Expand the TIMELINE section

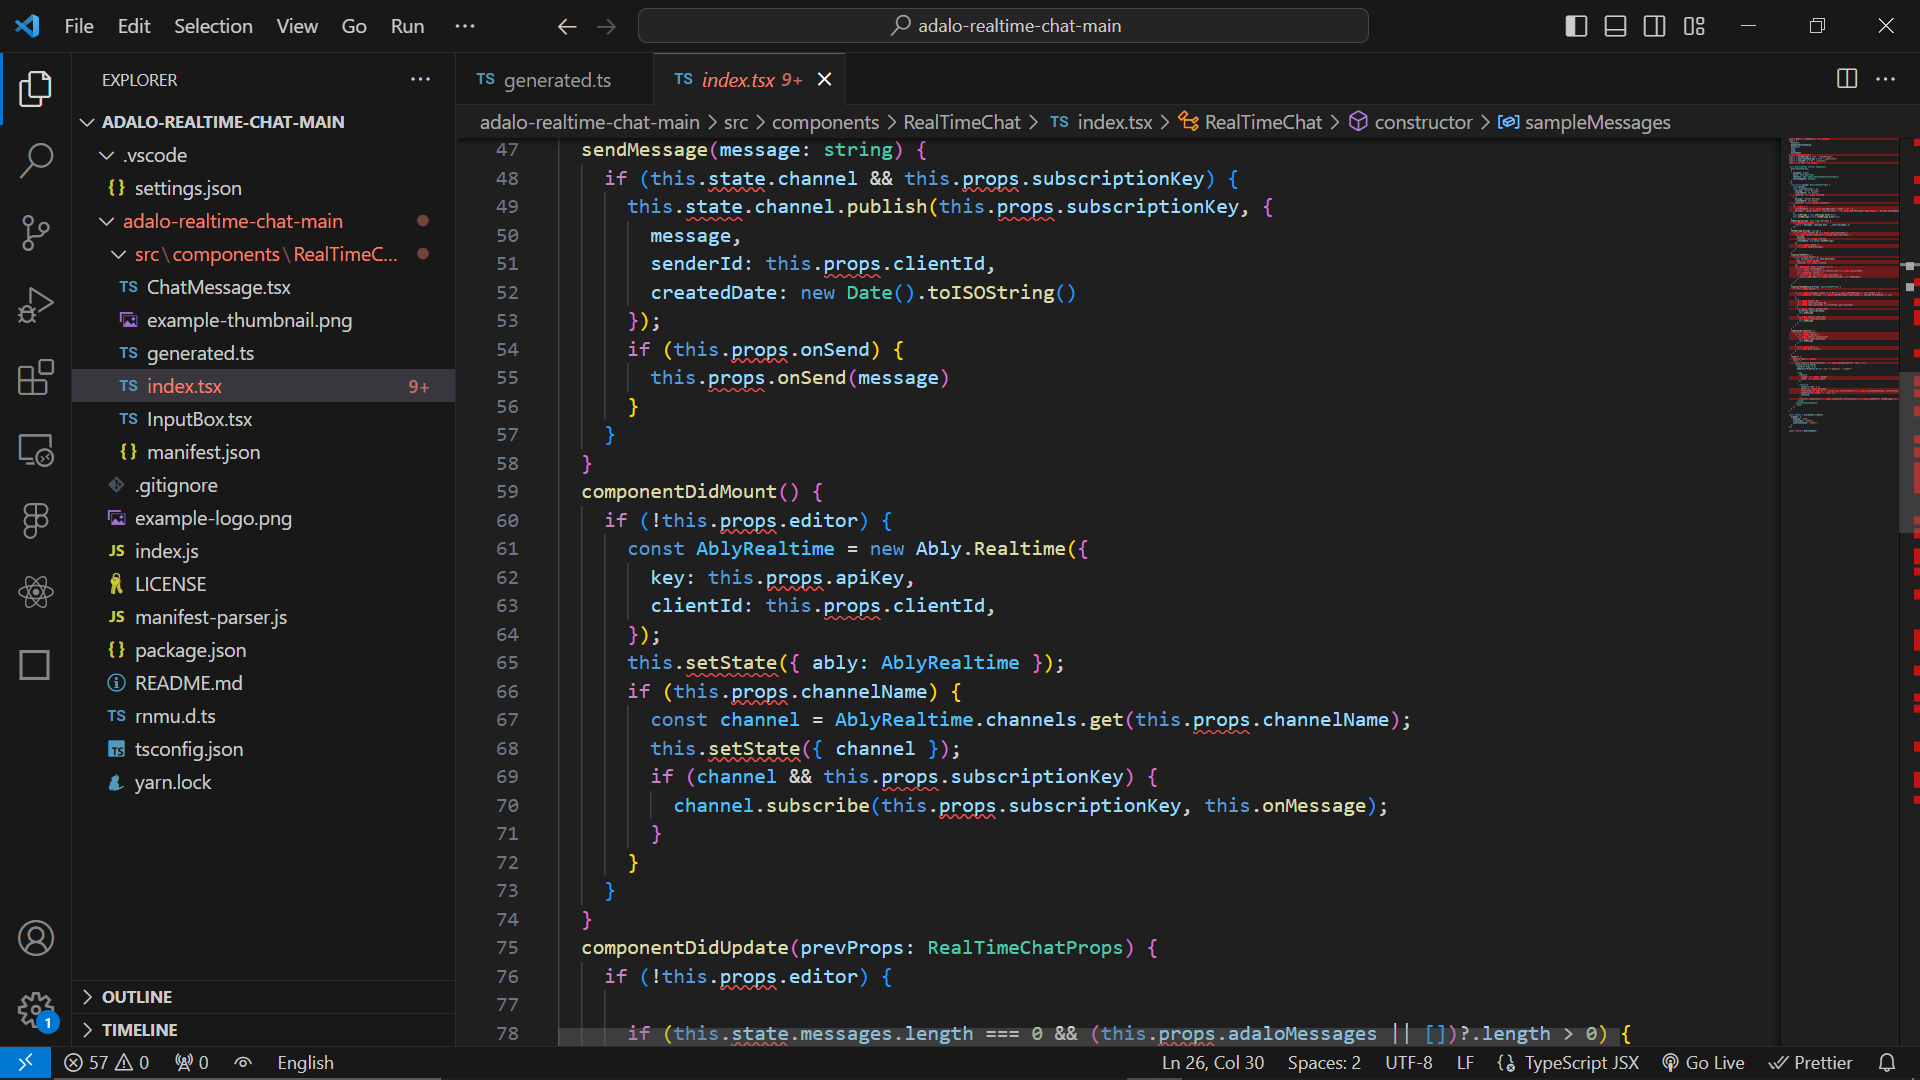click(x=139, y=1030)
